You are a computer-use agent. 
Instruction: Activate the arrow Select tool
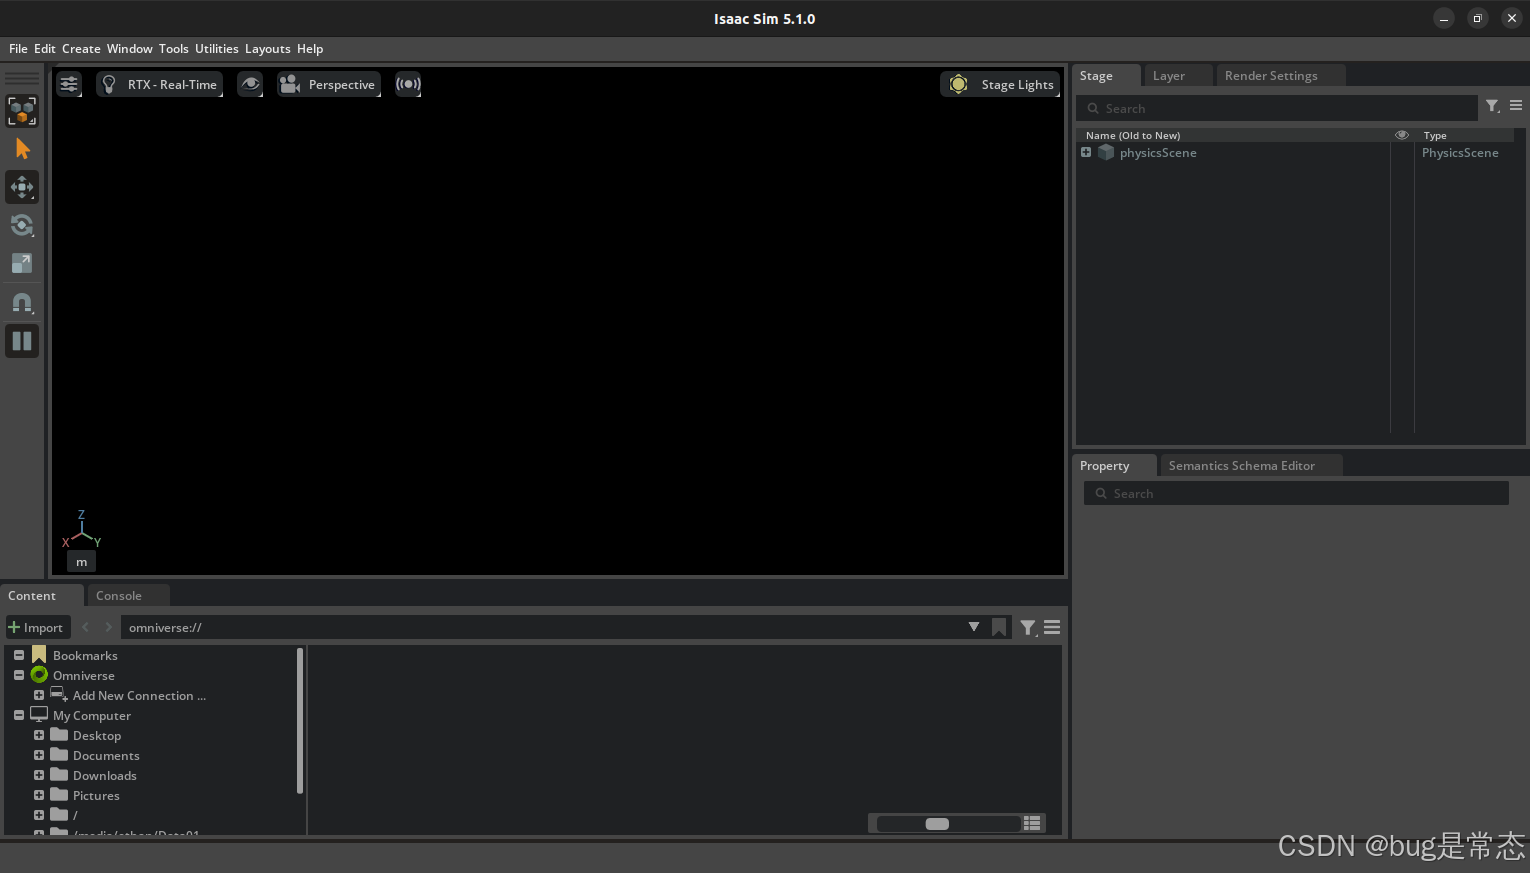(22, 149)
